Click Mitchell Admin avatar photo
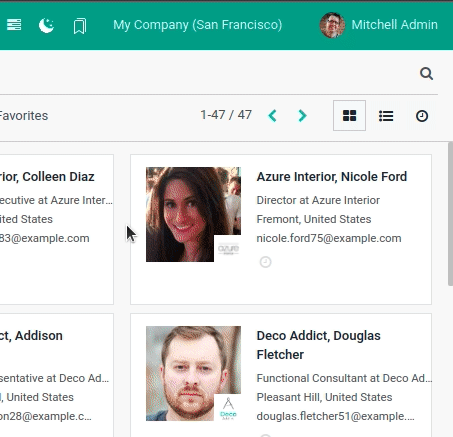The height and width of the screenshot is (437, 453). [x=332, y=25]
